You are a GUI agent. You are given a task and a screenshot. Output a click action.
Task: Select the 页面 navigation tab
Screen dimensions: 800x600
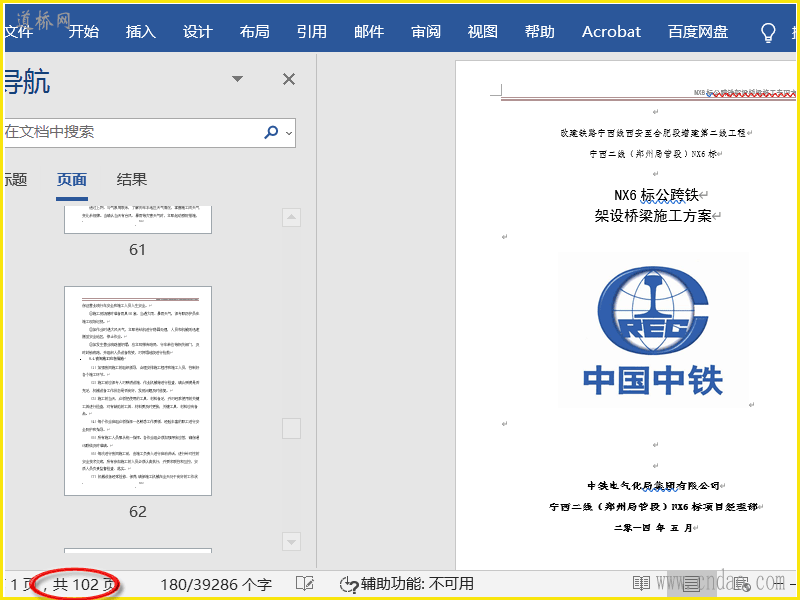point(71,180)
